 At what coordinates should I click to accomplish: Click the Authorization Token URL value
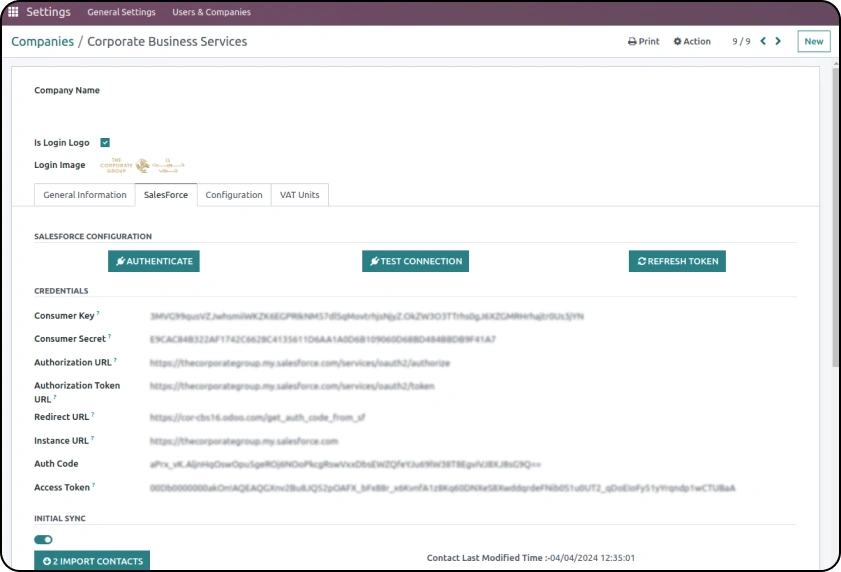(292, 386)
